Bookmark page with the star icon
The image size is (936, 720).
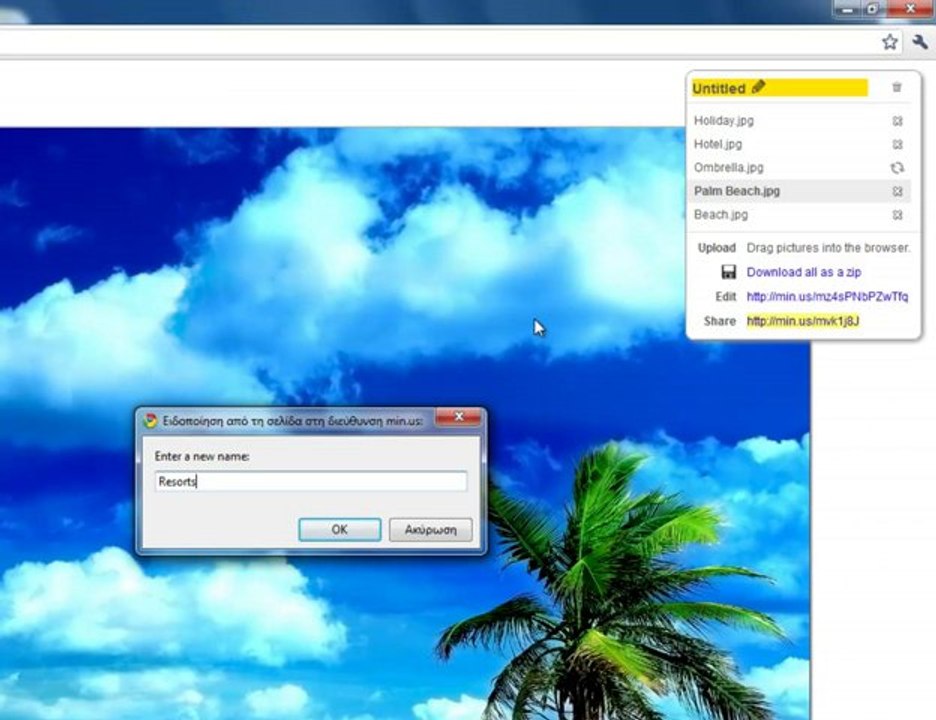[x=889, y=42]
